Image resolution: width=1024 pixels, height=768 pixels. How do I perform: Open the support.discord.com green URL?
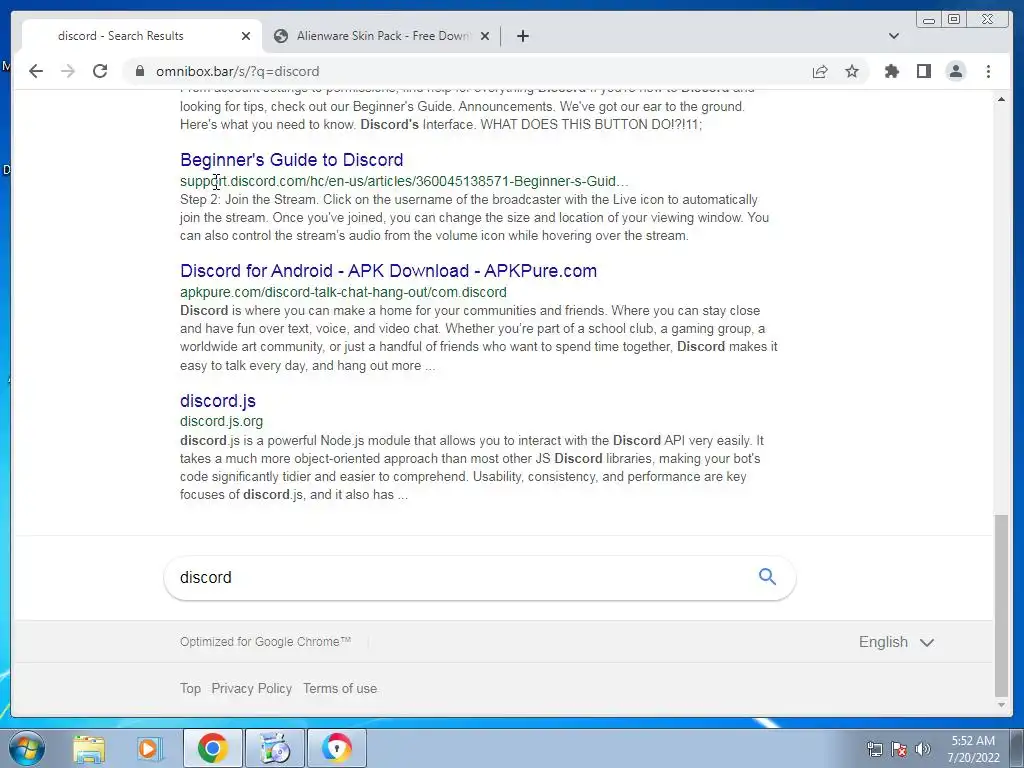click(404, 181)
